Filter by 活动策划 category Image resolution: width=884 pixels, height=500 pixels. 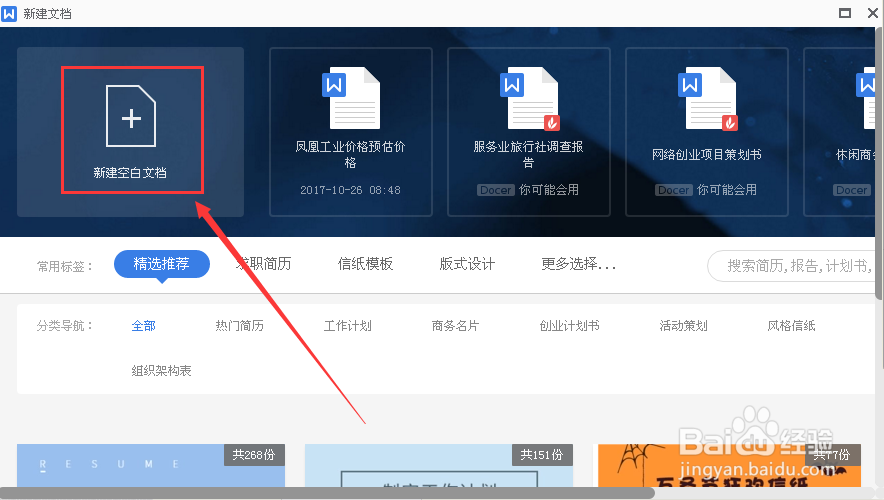coord(683,326)
